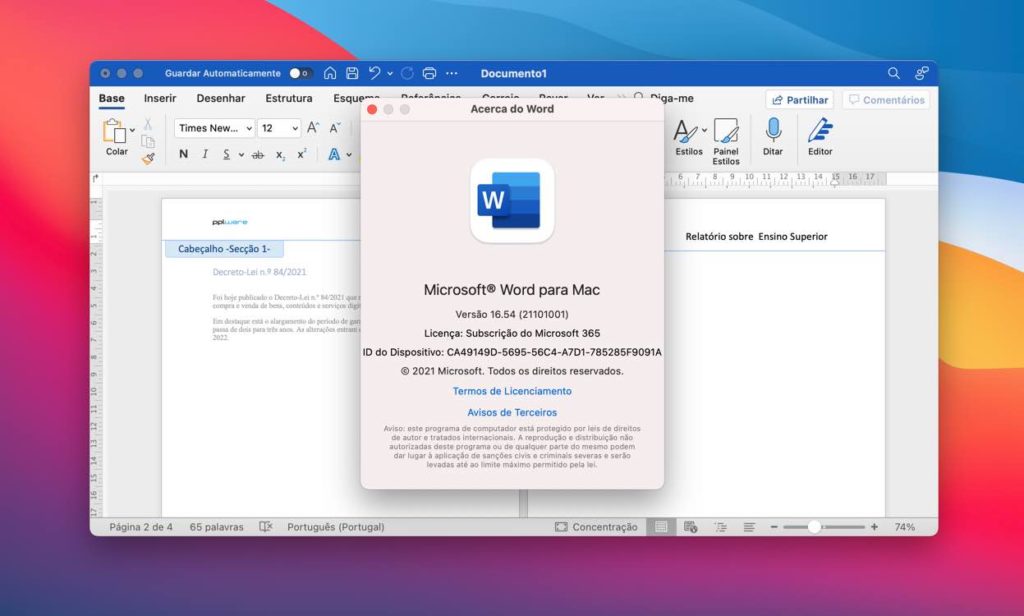Viewport: 1024px width, 616px height.
Task: Open the Comentários button
Action: point(886,100)
